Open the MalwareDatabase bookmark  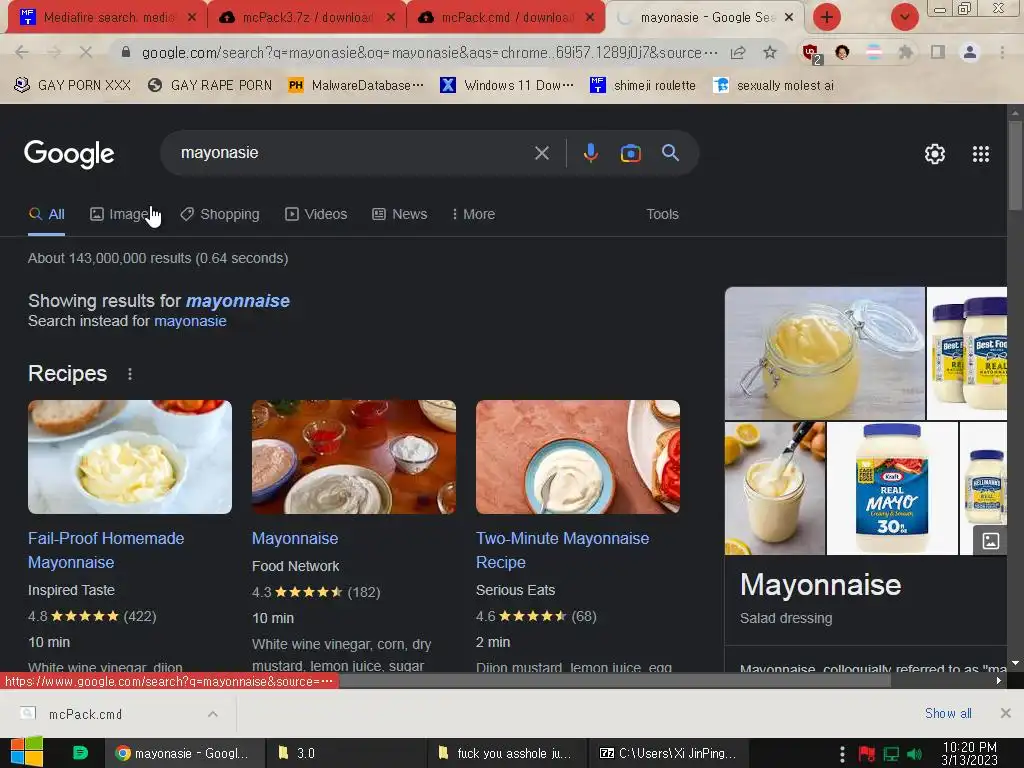coord(356,85)
